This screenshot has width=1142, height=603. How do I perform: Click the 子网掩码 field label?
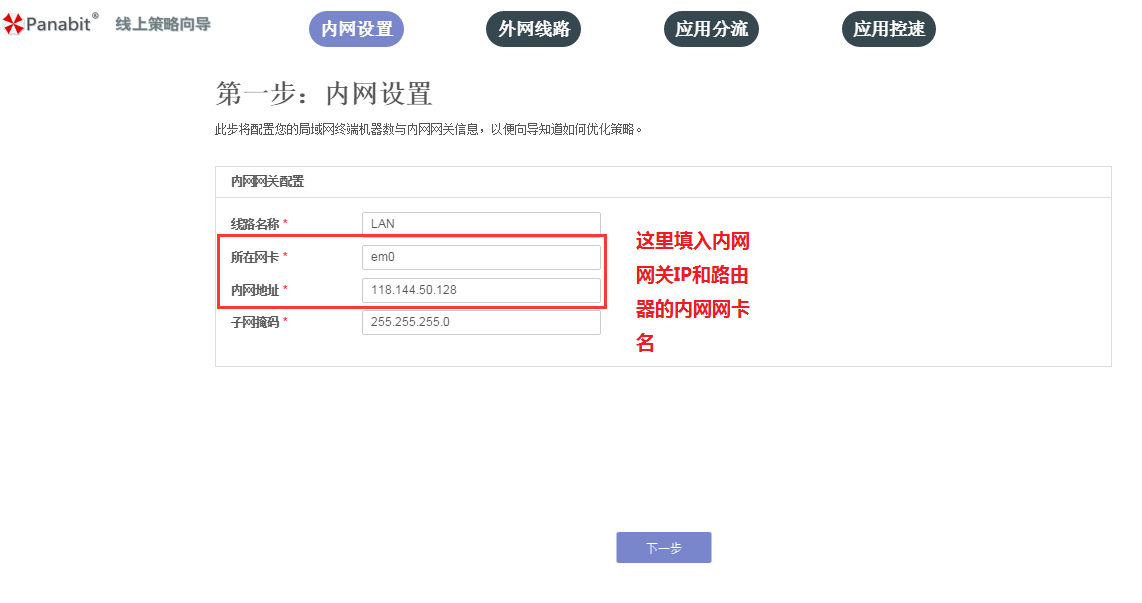point(255,322)
